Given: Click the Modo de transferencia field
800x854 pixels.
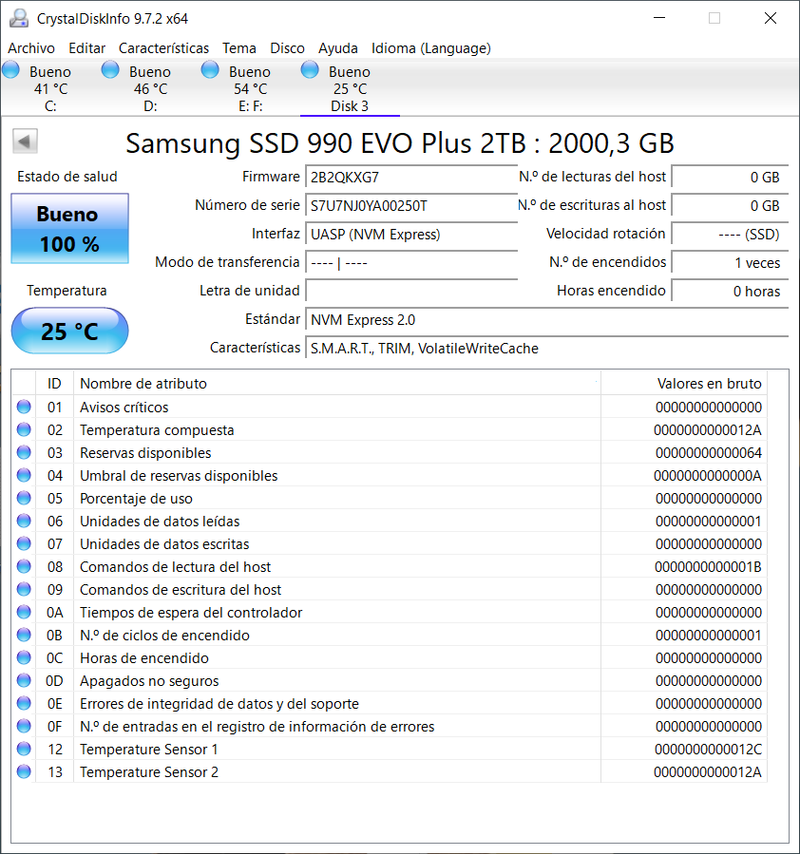Looking at the screenshot, I should coord(411,263).
